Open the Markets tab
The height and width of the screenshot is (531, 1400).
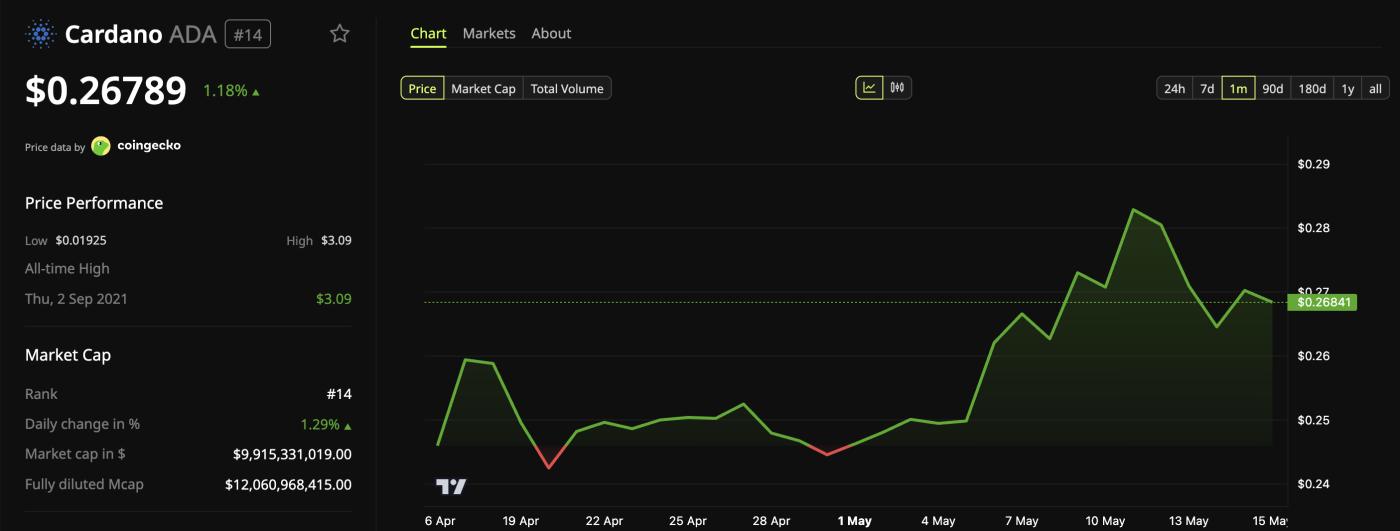point(489,33)
